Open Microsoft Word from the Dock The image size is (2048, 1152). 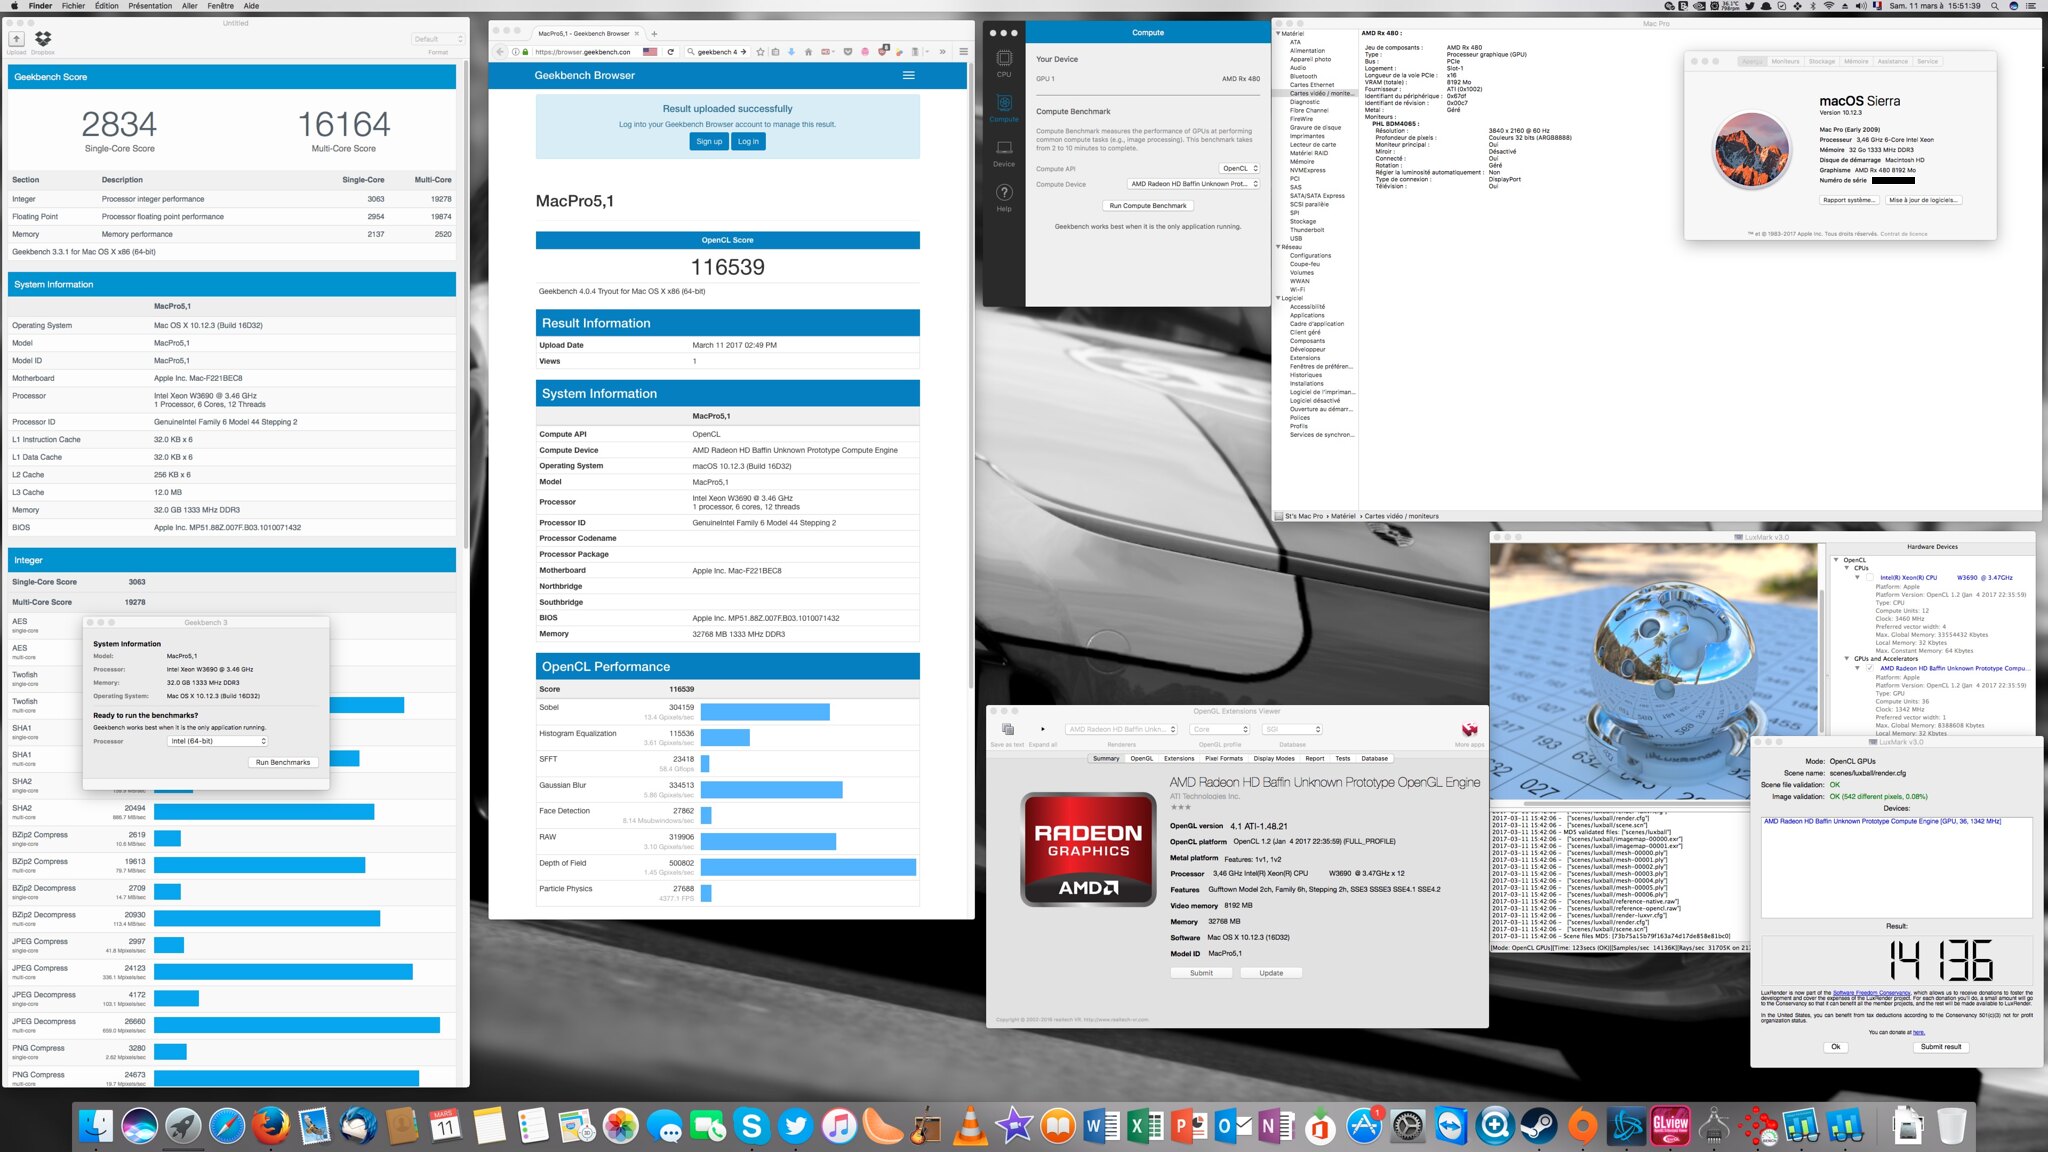pyautogui.click(x=1101, y=1127)
